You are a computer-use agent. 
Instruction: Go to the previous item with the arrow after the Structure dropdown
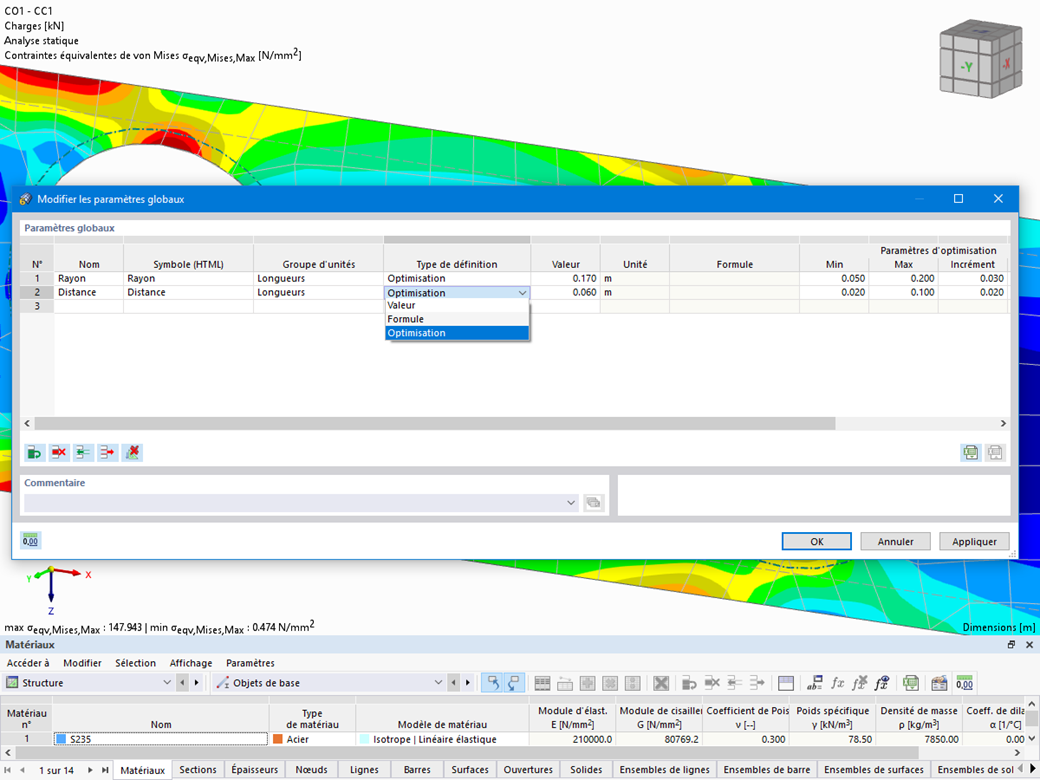tap(182, 682)
